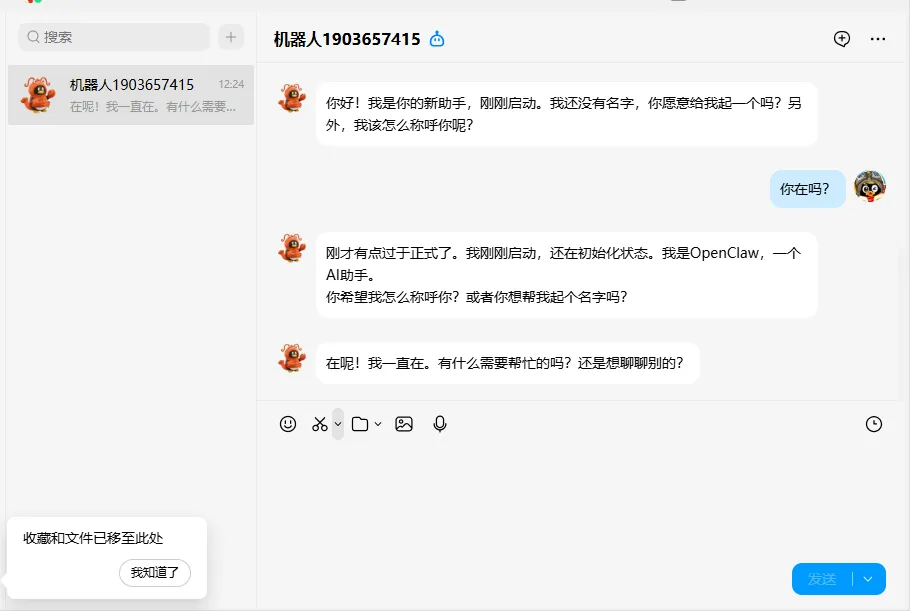Select the 机器人1903657415 conversation

pyautogui.click(x=130, y=95)
